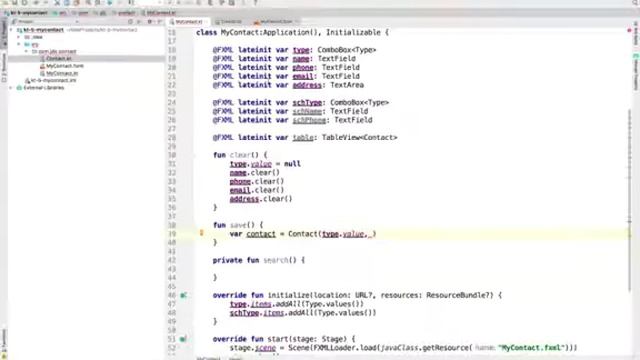Viewport: 640px width, 360px height.
Task: Click 'Initializable' in the class declaration
Action: click(x=353, y=32)
